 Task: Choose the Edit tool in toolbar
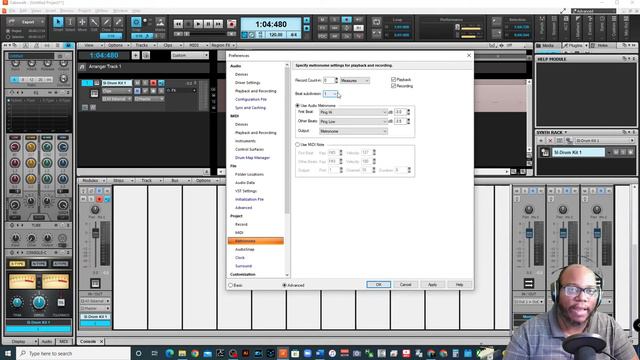tap(94, 22)
